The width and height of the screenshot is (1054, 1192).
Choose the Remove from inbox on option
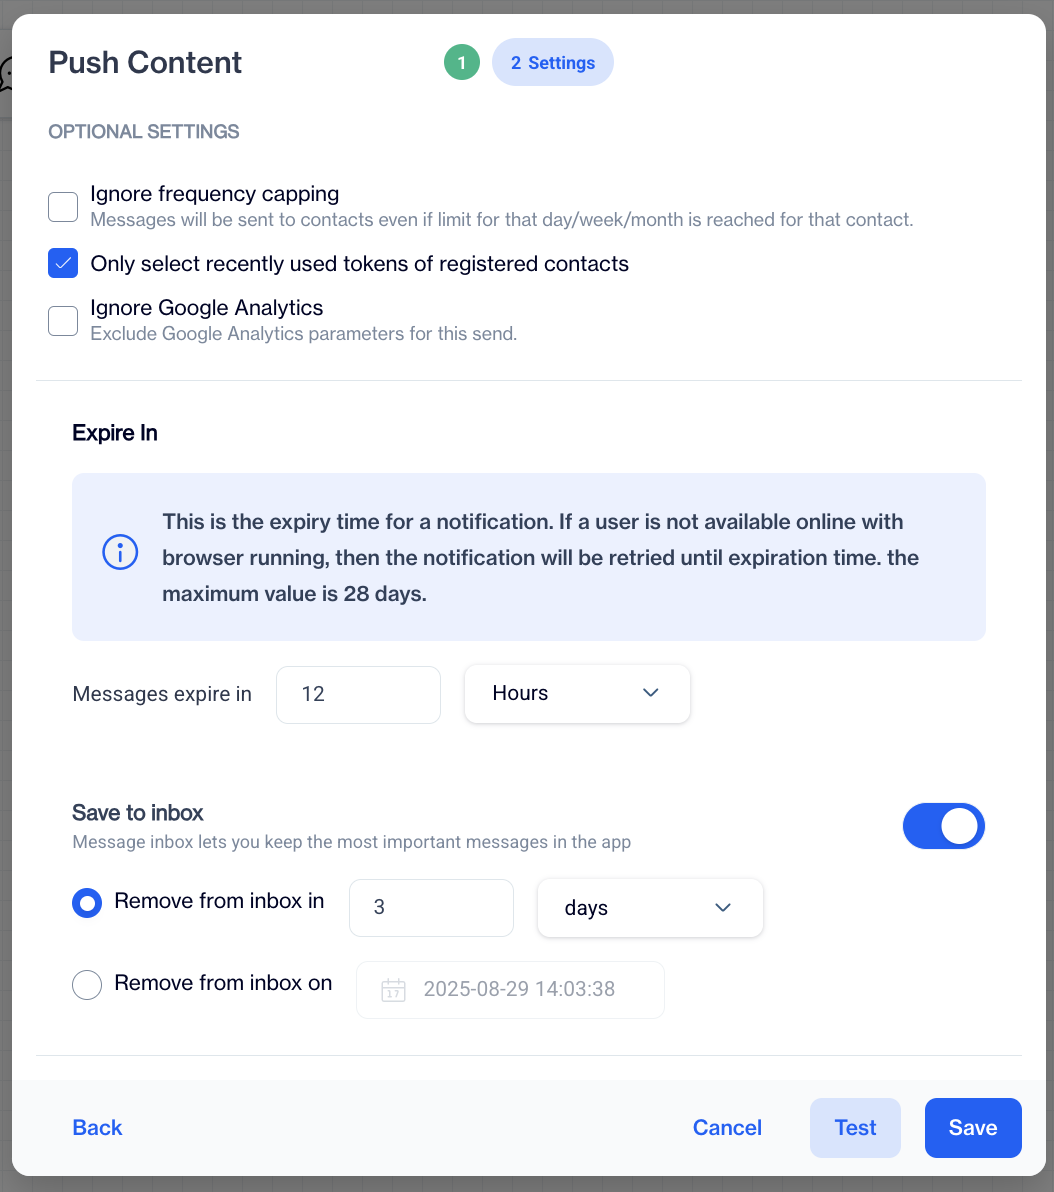87,986
